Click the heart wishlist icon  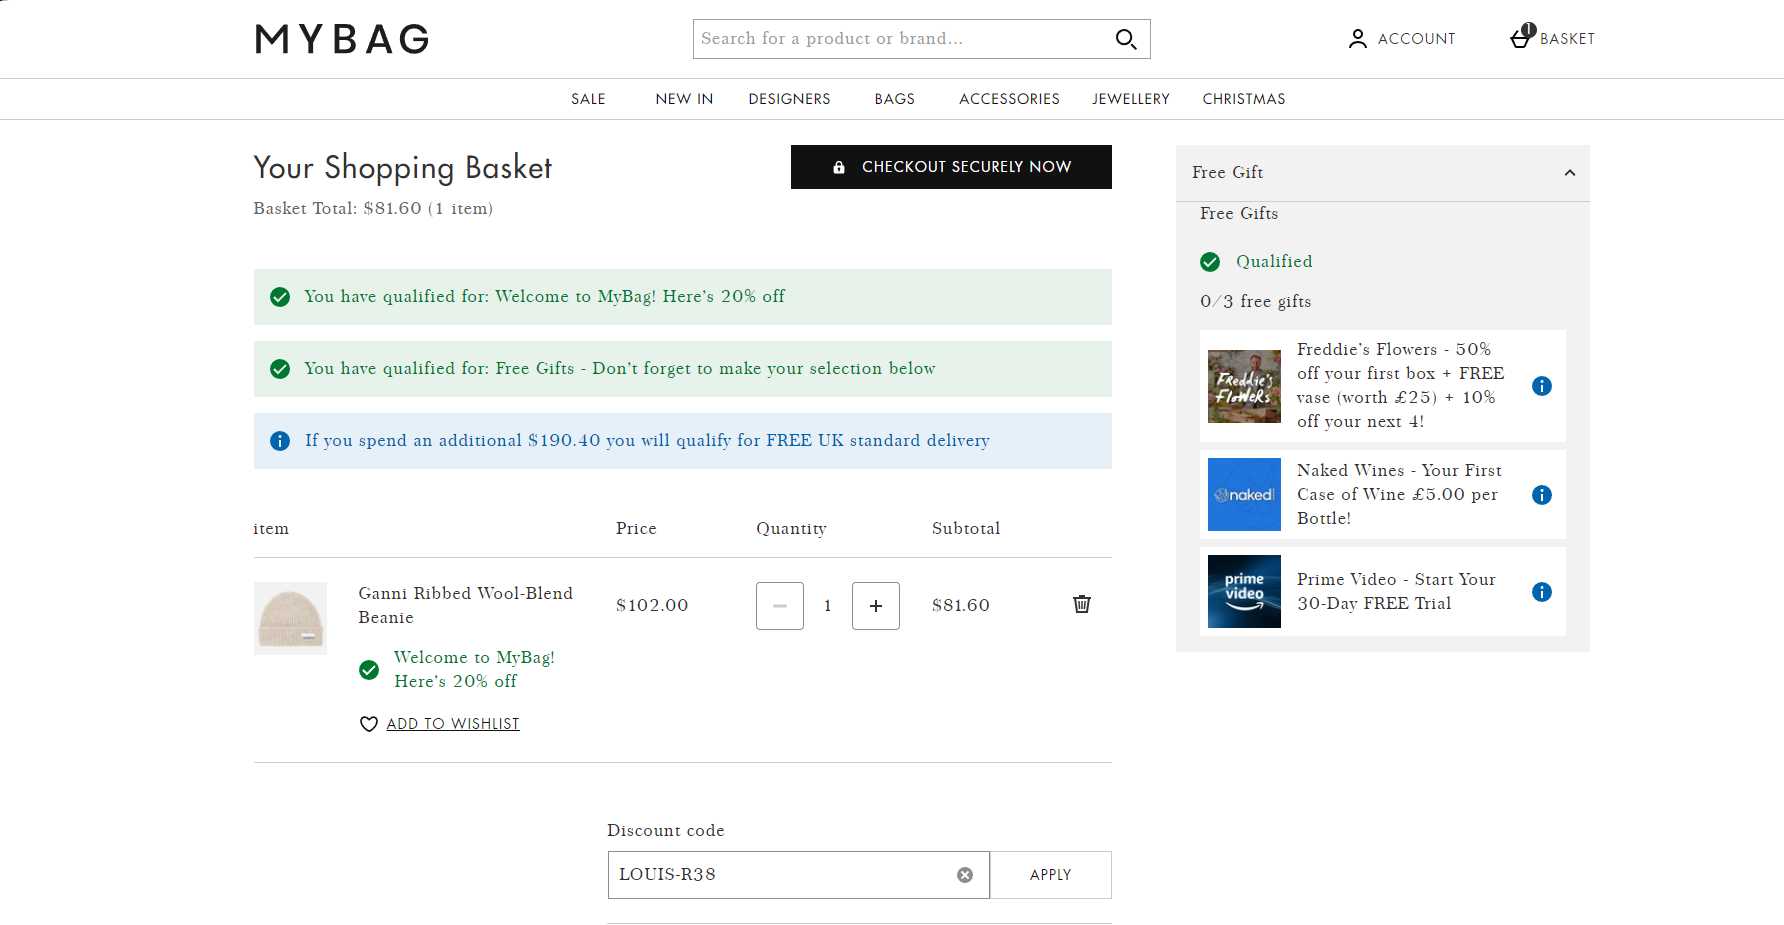(369, 724)
